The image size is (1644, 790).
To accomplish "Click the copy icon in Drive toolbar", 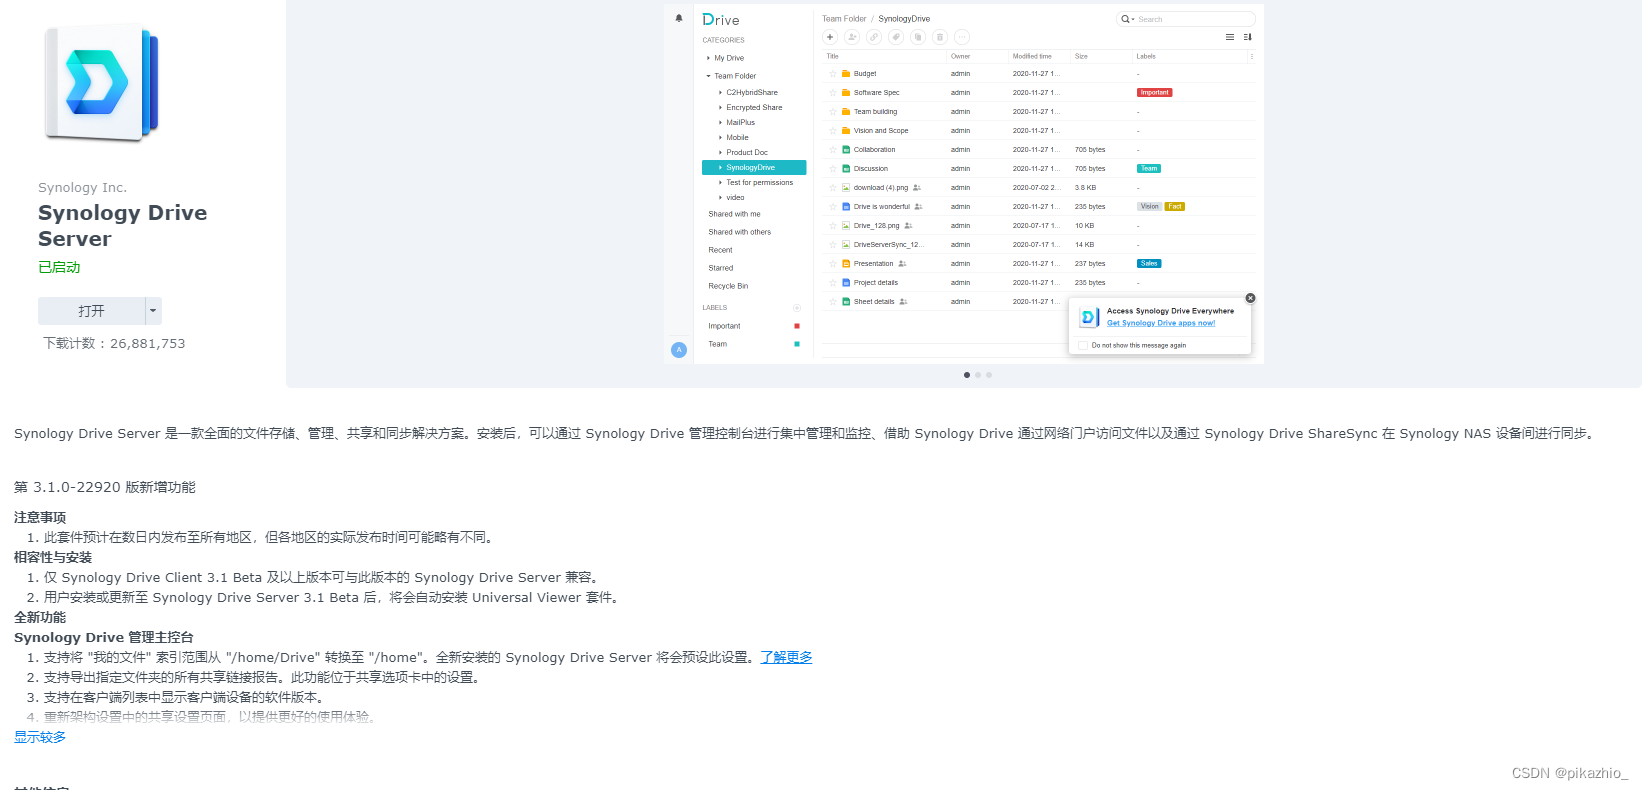I will pos(918,37).
